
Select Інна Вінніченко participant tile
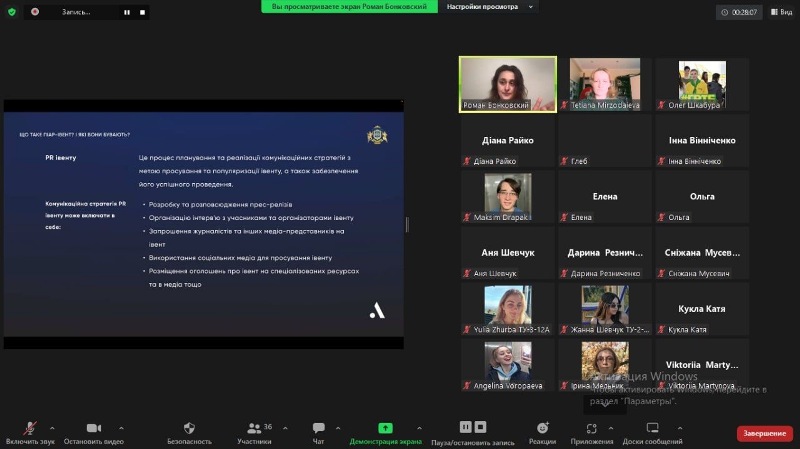click(702, 141)
